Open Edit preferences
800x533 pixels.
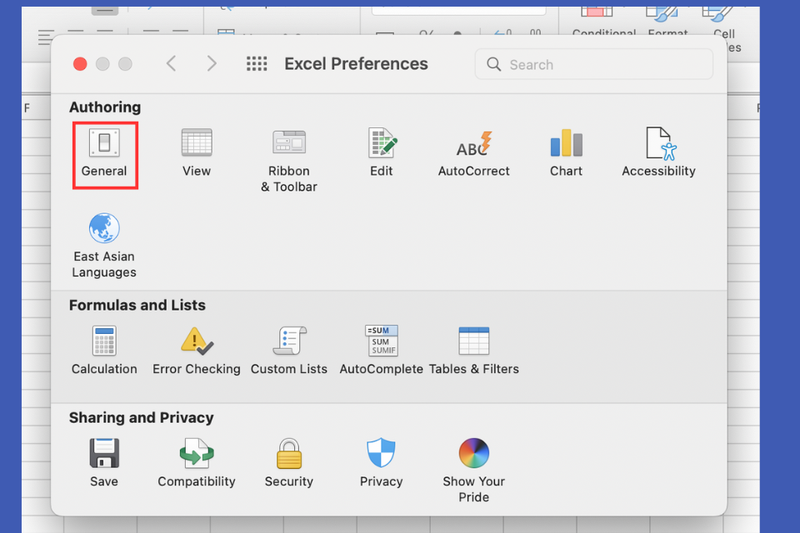[x=382, y=153]
